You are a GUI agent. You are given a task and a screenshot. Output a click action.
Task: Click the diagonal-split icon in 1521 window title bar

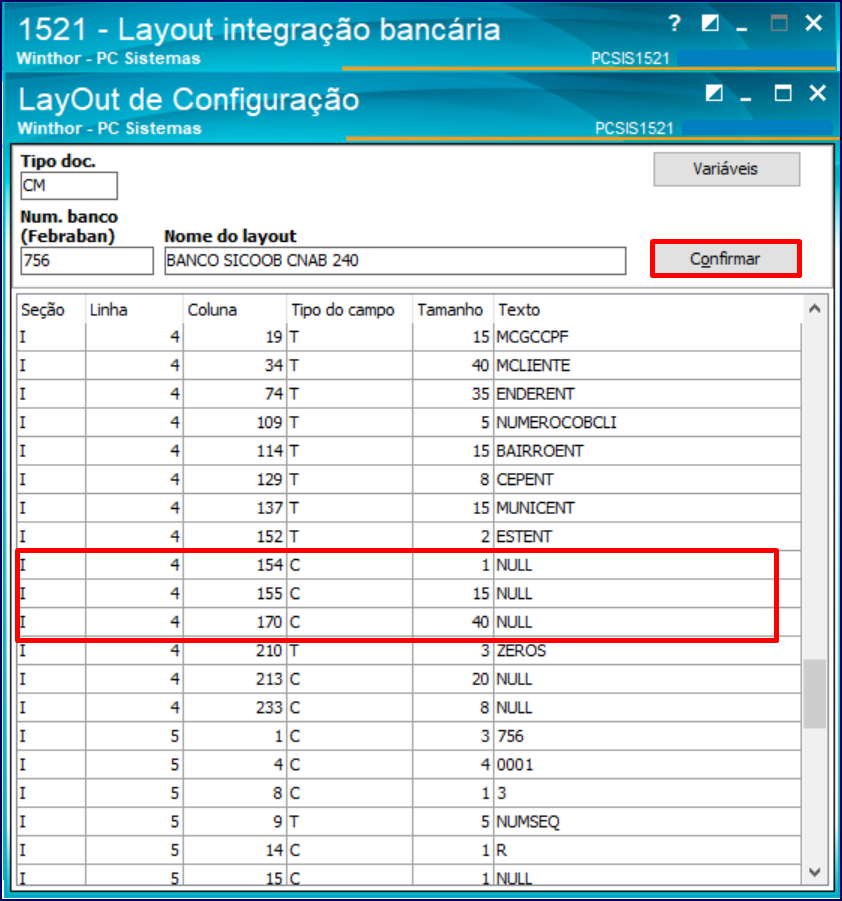710,24
